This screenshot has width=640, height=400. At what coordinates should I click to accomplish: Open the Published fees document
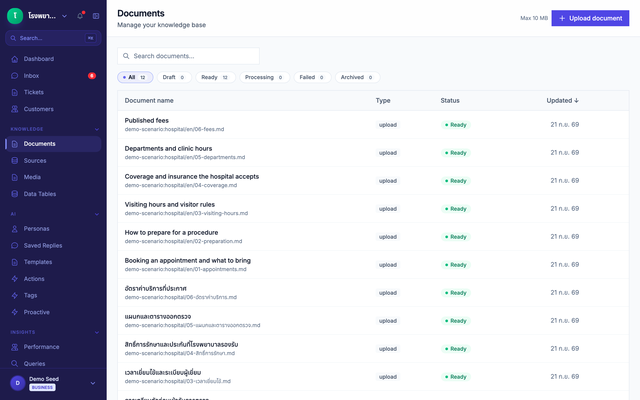coord(147,120)
